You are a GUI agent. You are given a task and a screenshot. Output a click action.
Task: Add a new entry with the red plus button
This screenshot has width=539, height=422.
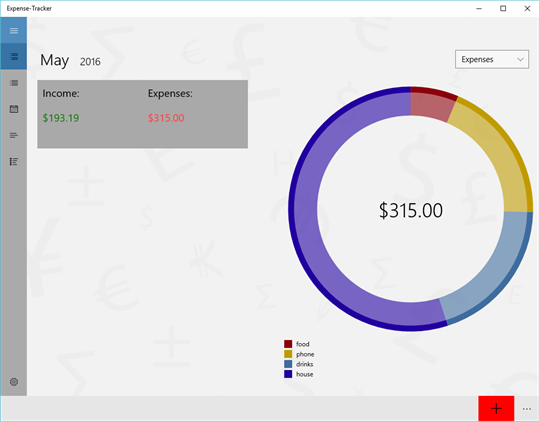(496, 409)
